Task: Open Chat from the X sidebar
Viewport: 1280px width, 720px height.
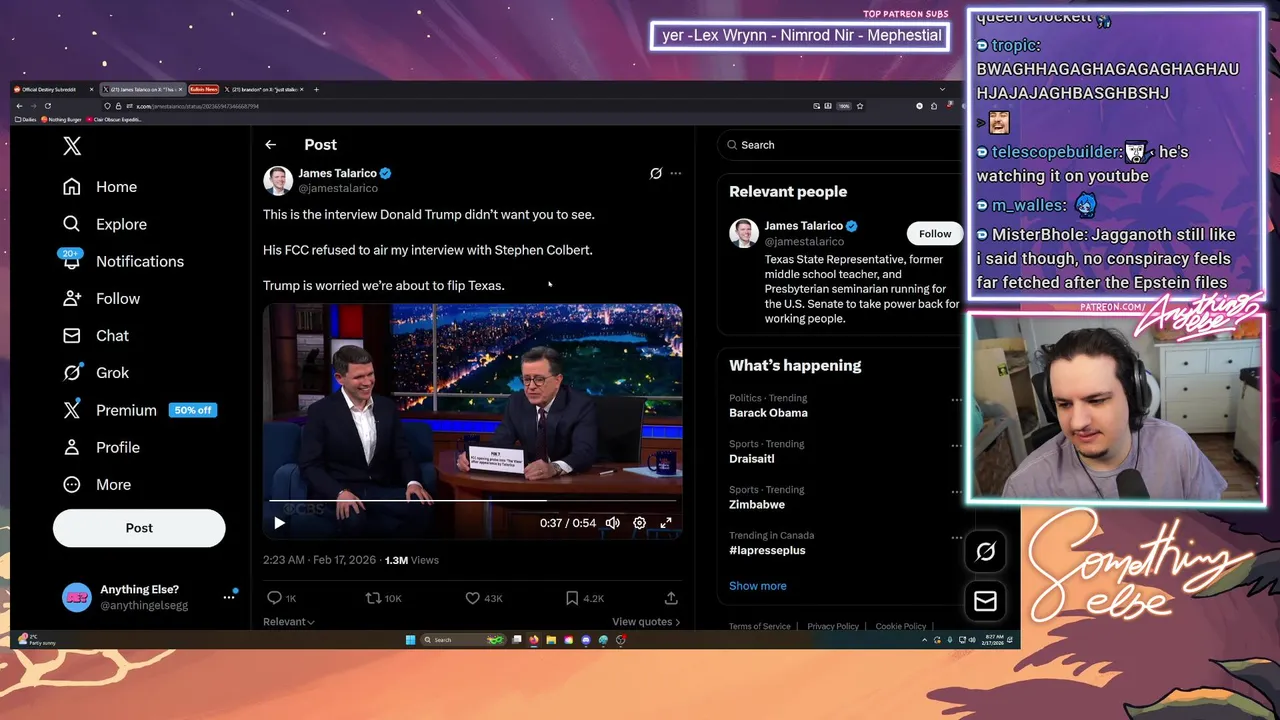Action: [x=96, y=335]
